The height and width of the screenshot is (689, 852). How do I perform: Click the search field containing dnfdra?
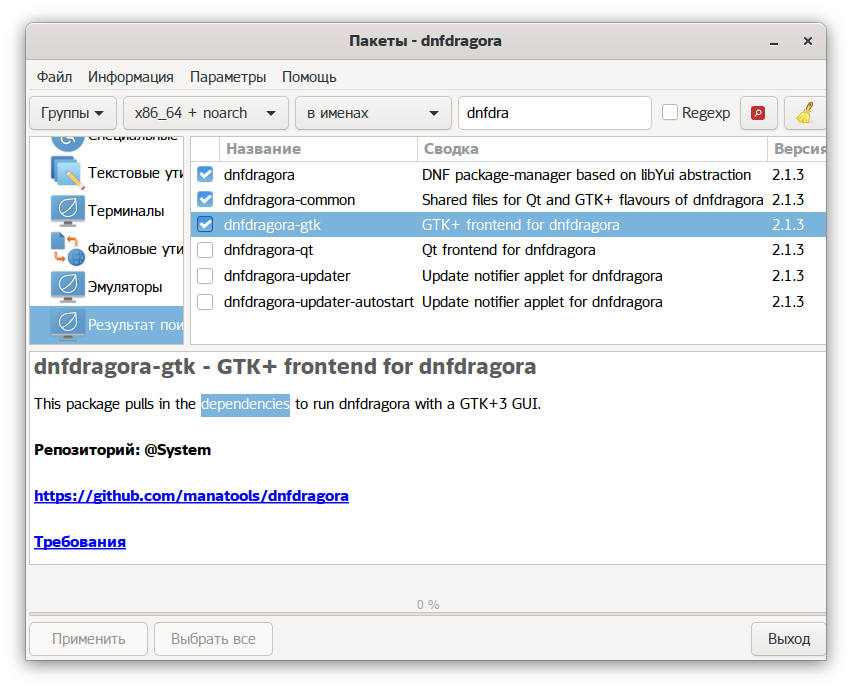555,113
